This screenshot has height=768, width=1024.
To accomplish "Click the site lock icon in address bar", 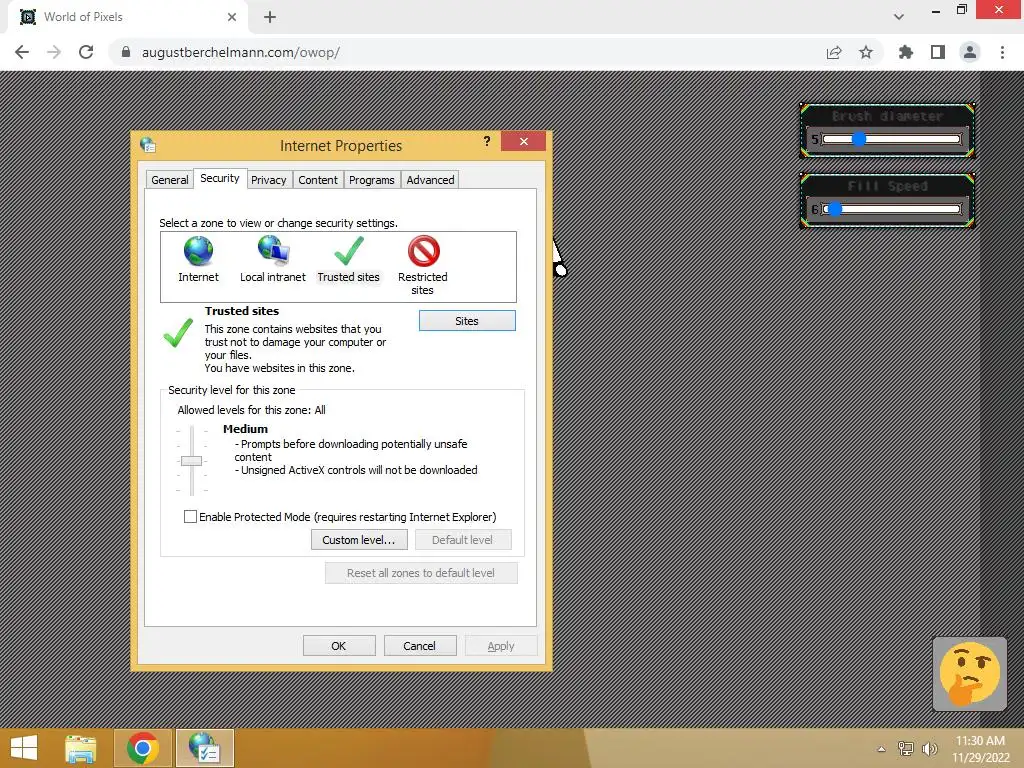I will (126, 52).
